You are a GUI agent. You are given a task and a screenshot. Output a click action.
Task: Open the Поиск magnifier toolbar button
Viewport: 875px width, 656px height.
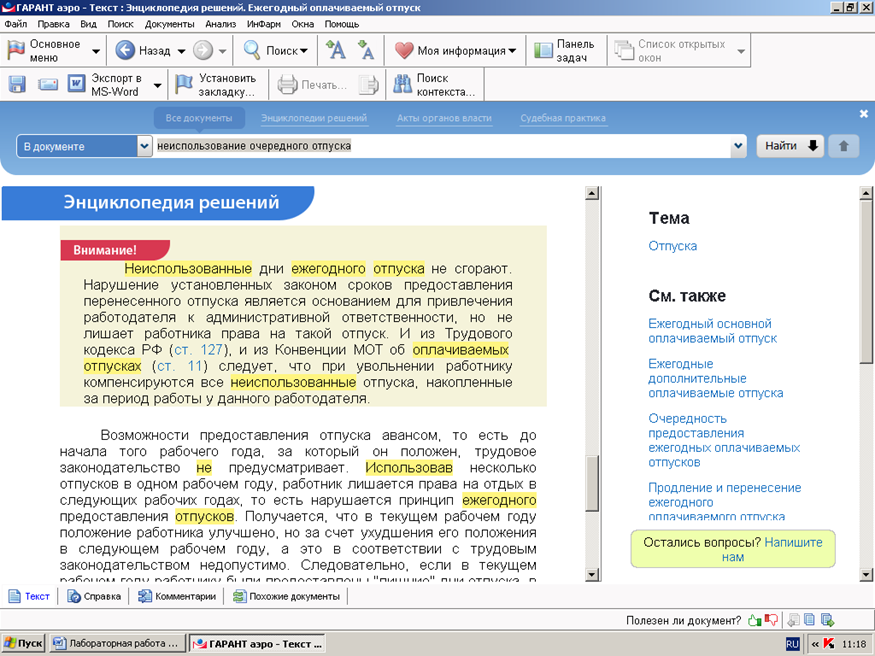275,50
